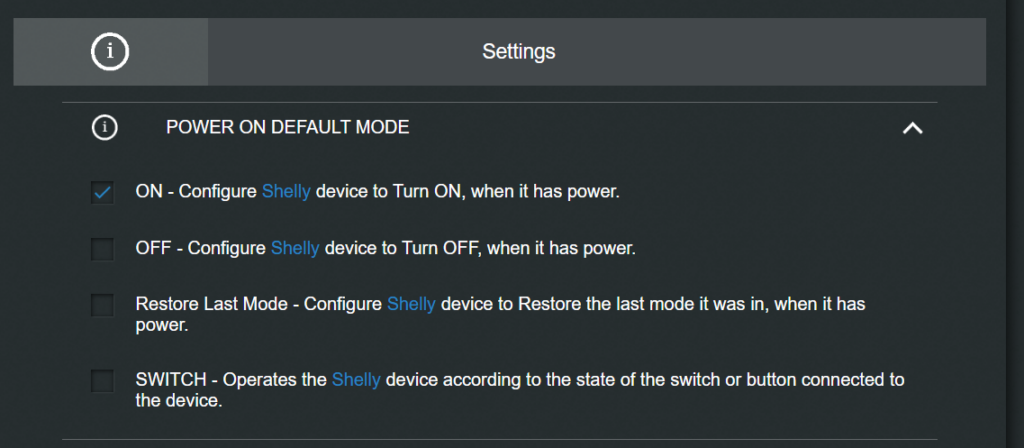Screen dimensions: 1024x448
Task: Click info icon beside Power On Default Mode
Action: pyautogui.click(x=104, y=128)
